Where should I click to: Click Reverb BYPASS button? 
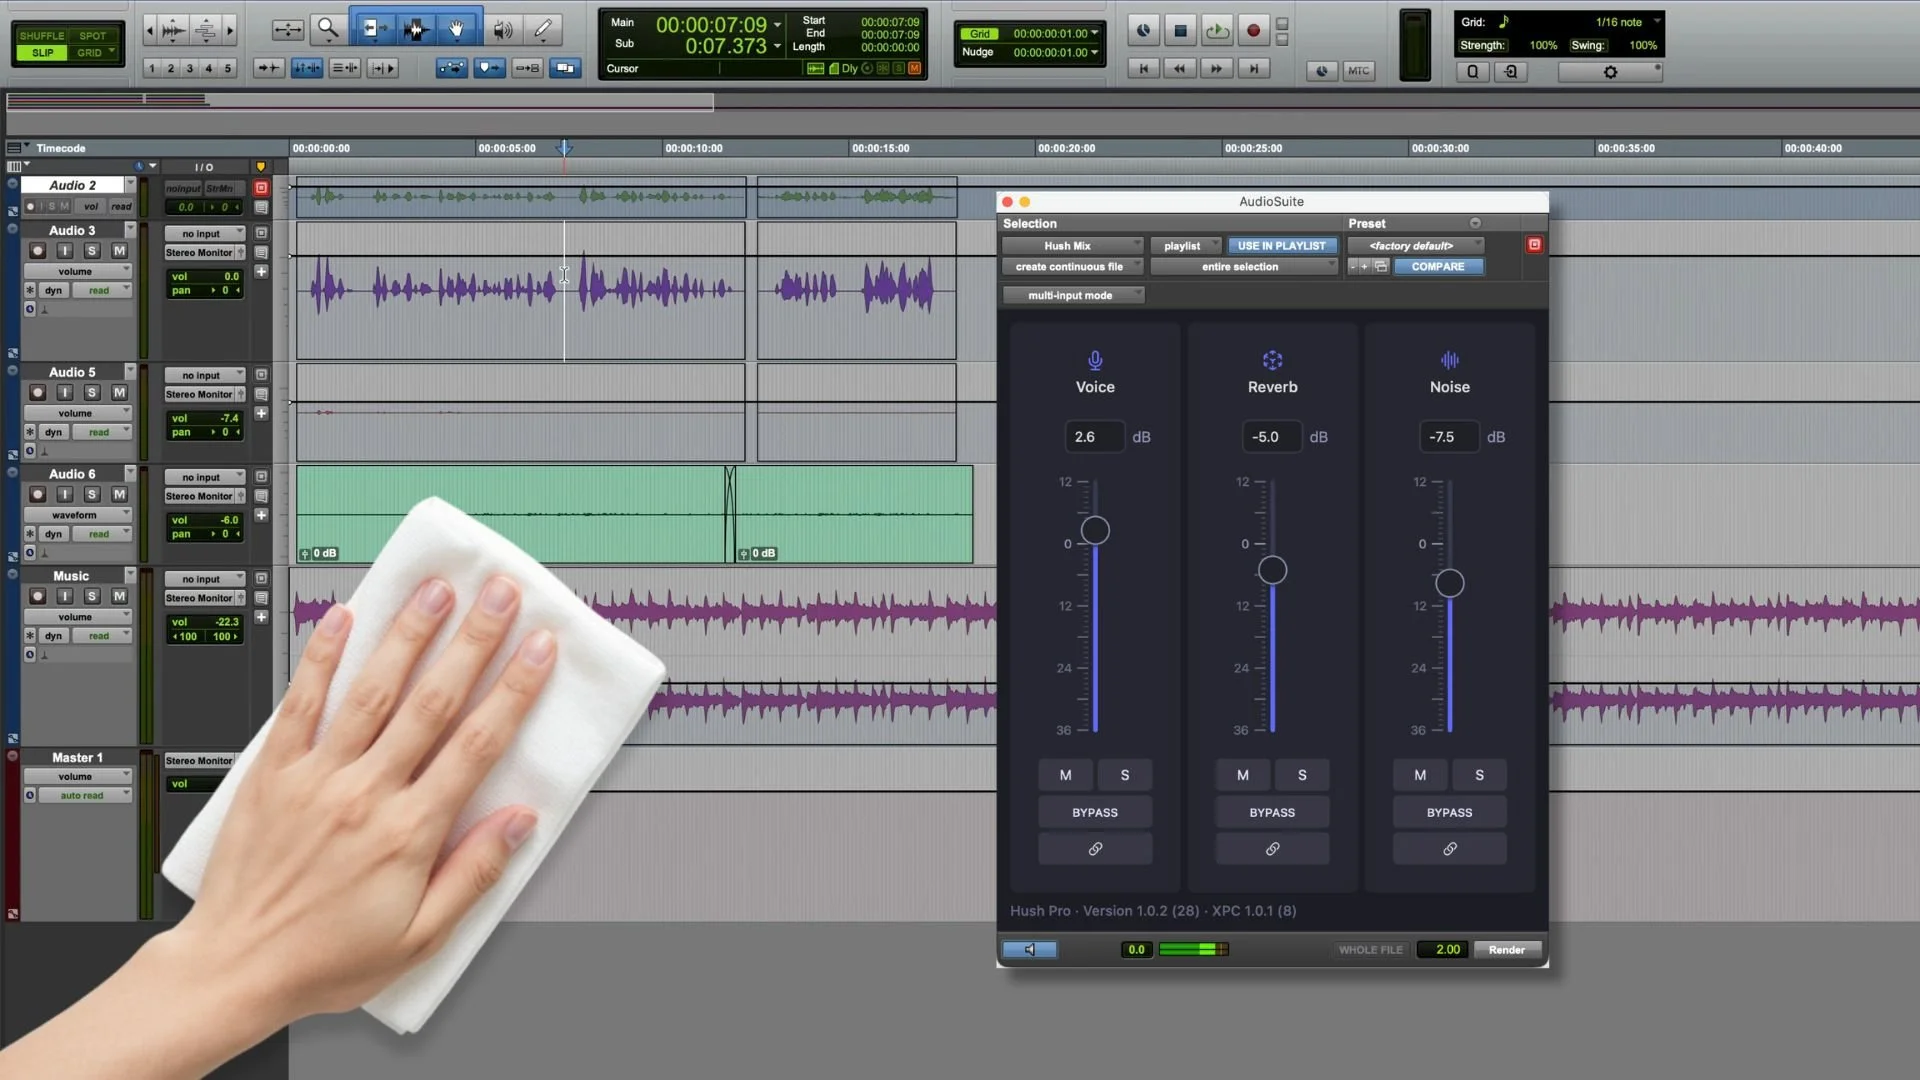coord(1272,813)
